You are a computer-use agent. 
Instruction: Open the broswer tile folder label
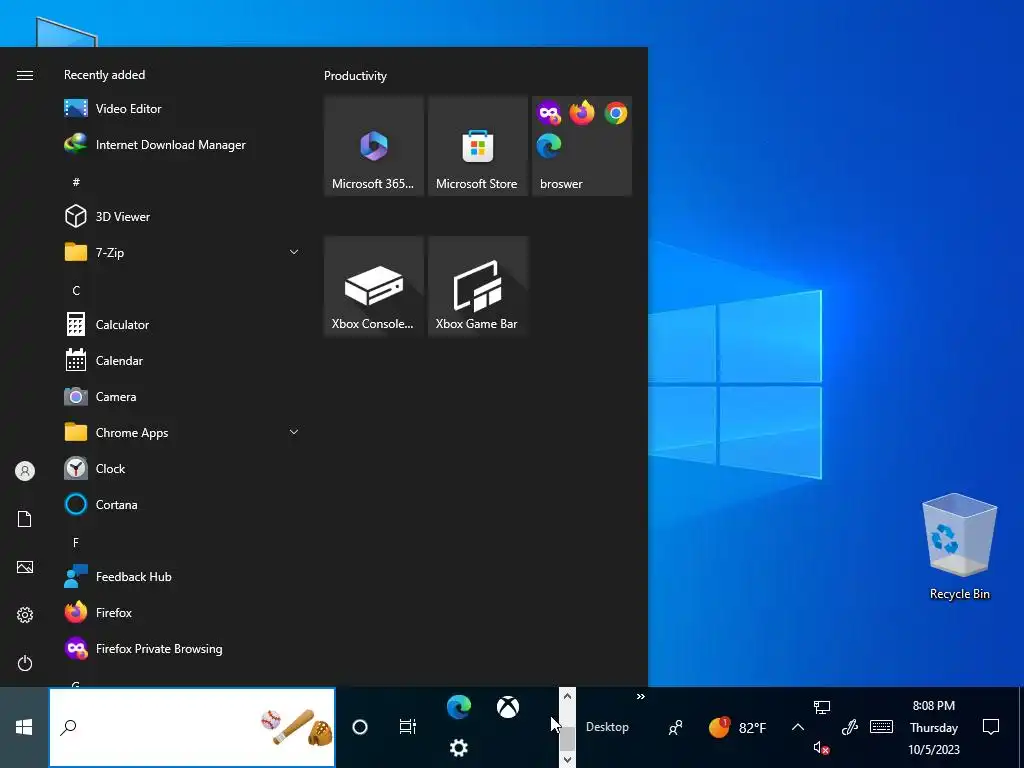click(x=561, y=184)
